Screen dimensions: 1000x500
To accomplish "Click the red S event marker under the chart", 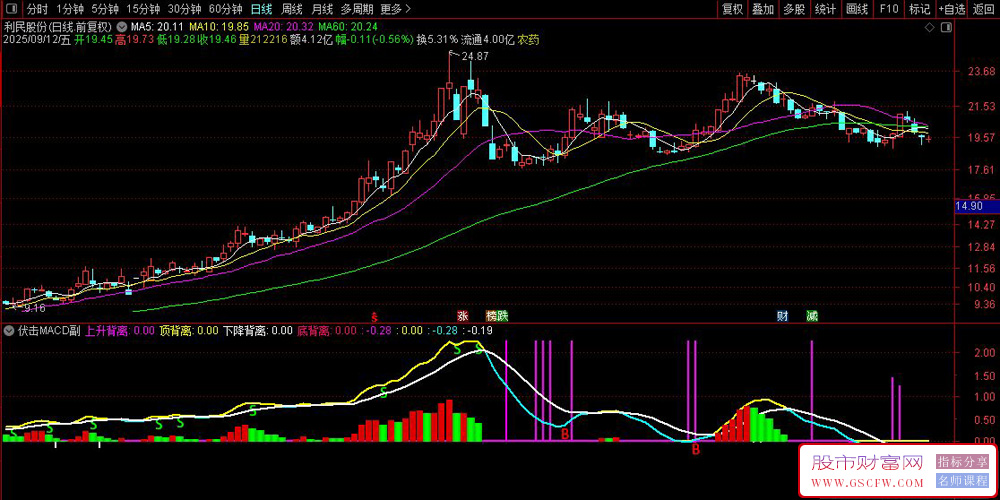I will pos(375,316).
